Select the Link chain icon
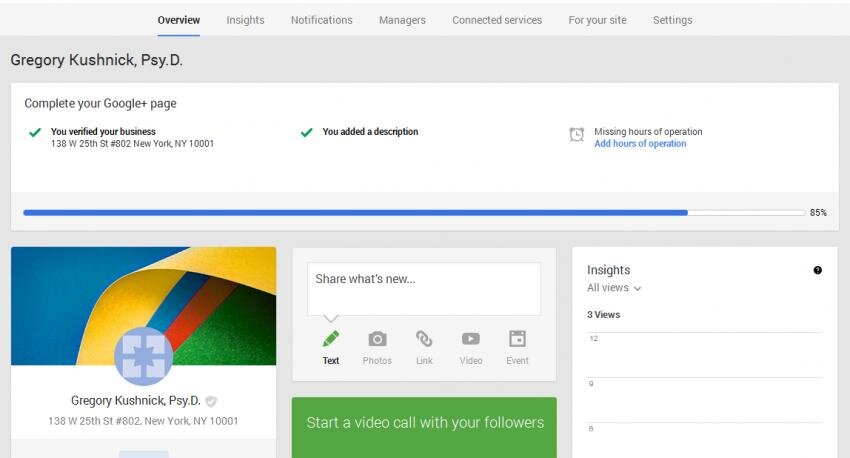The height and width of the screenshot is (458, 850). click(424, 339)
